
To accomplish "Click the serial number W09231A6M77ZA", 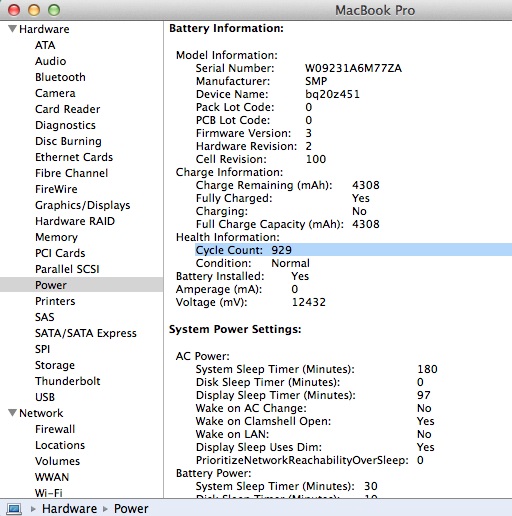I will point(353,68).
